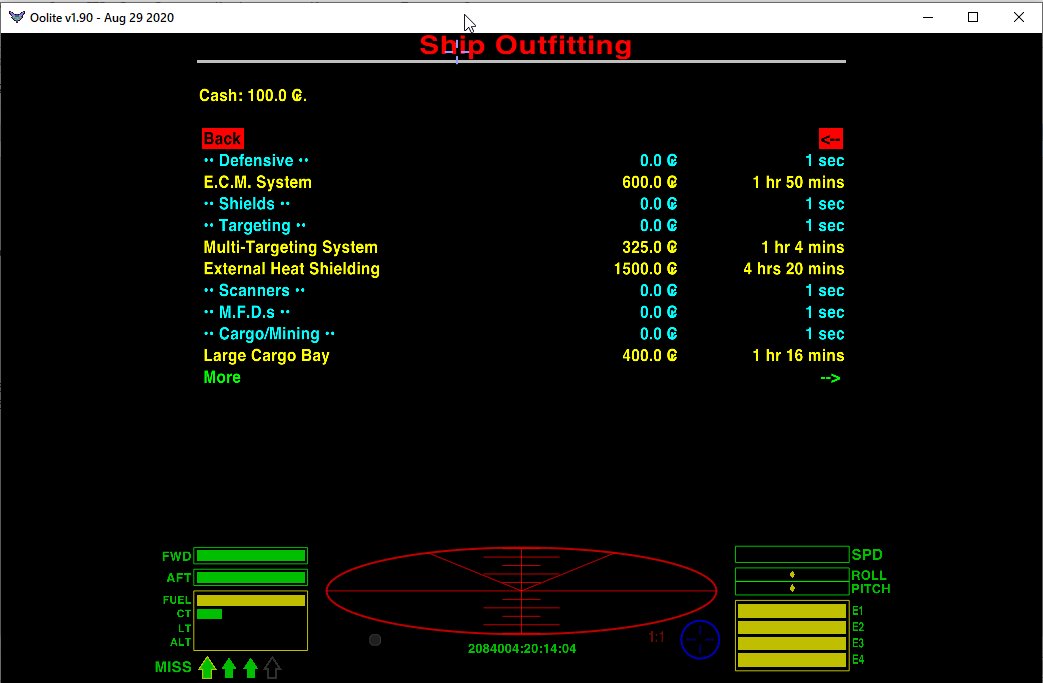
Task: Click the red back arrow icon
Action: pos(830,139)
